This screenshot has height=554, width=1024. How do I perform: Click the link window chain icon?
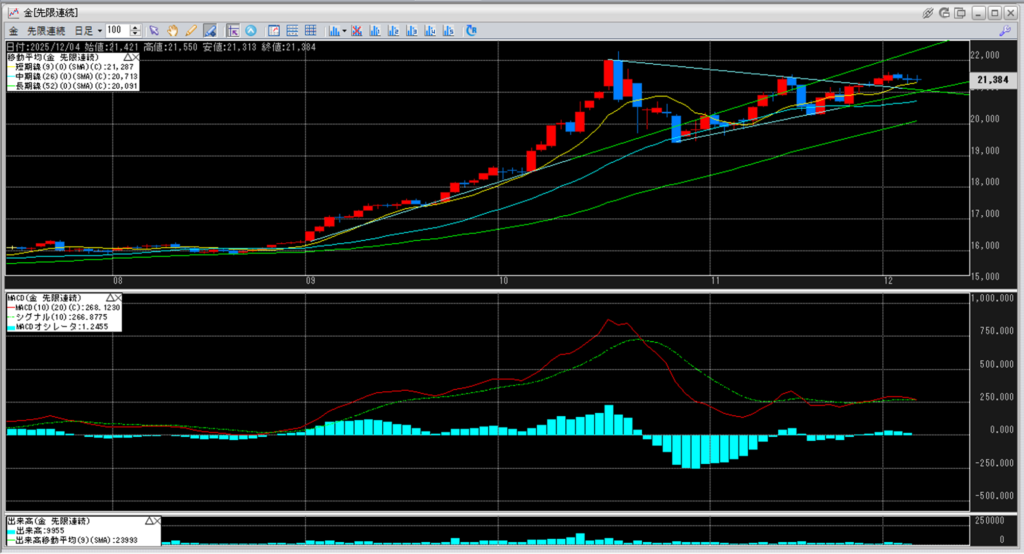click(x=929, y=12)
